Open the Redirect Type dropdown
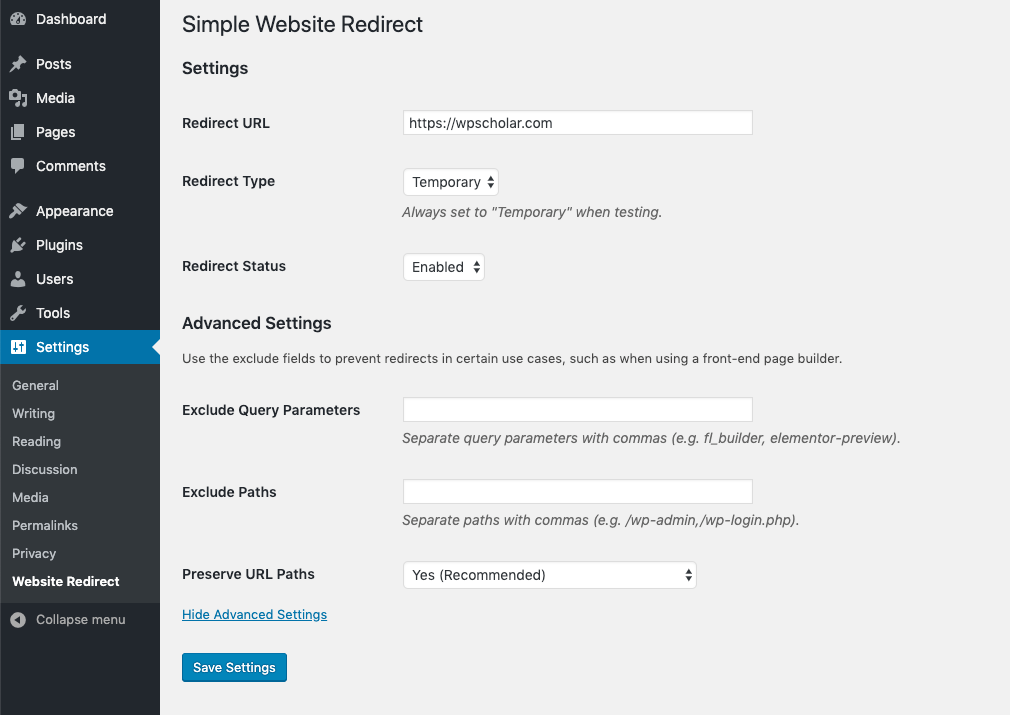 tap(451, 182)
